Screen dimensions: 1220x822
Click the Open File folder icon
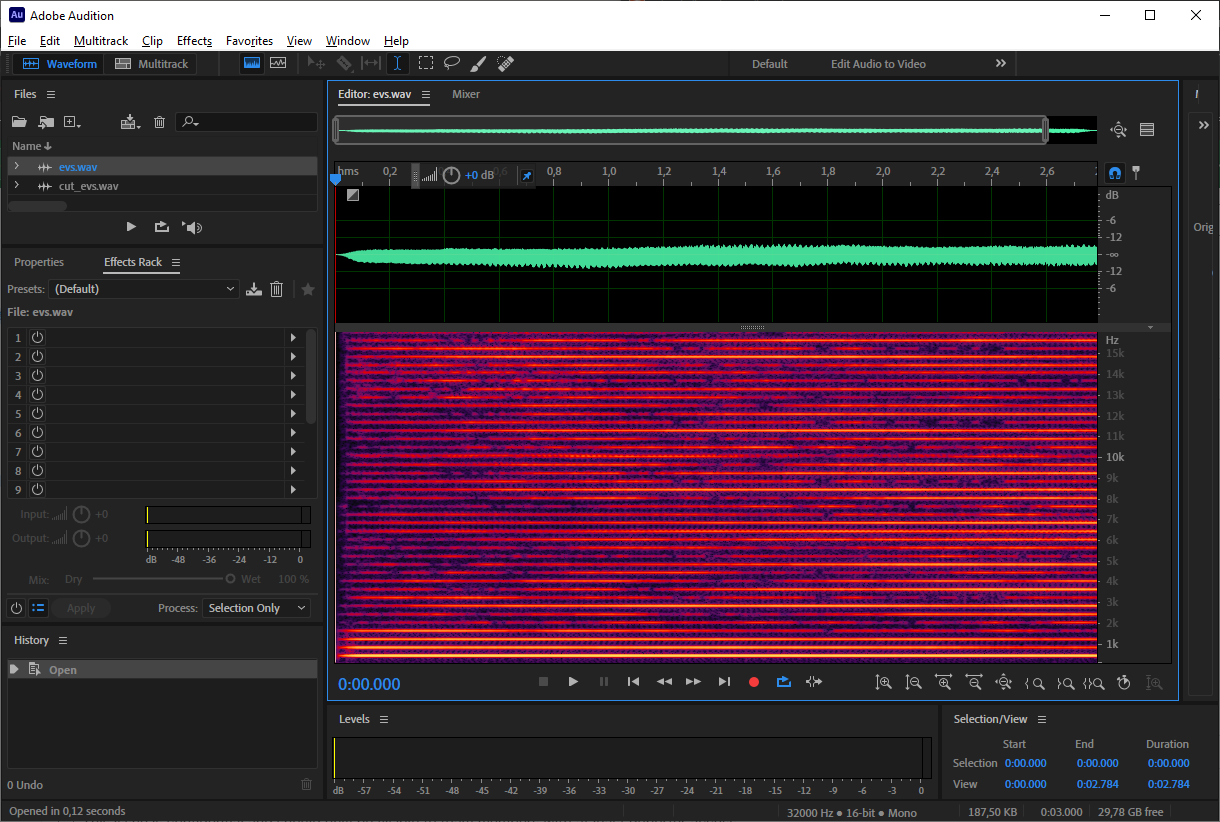[x=19, y=122]
